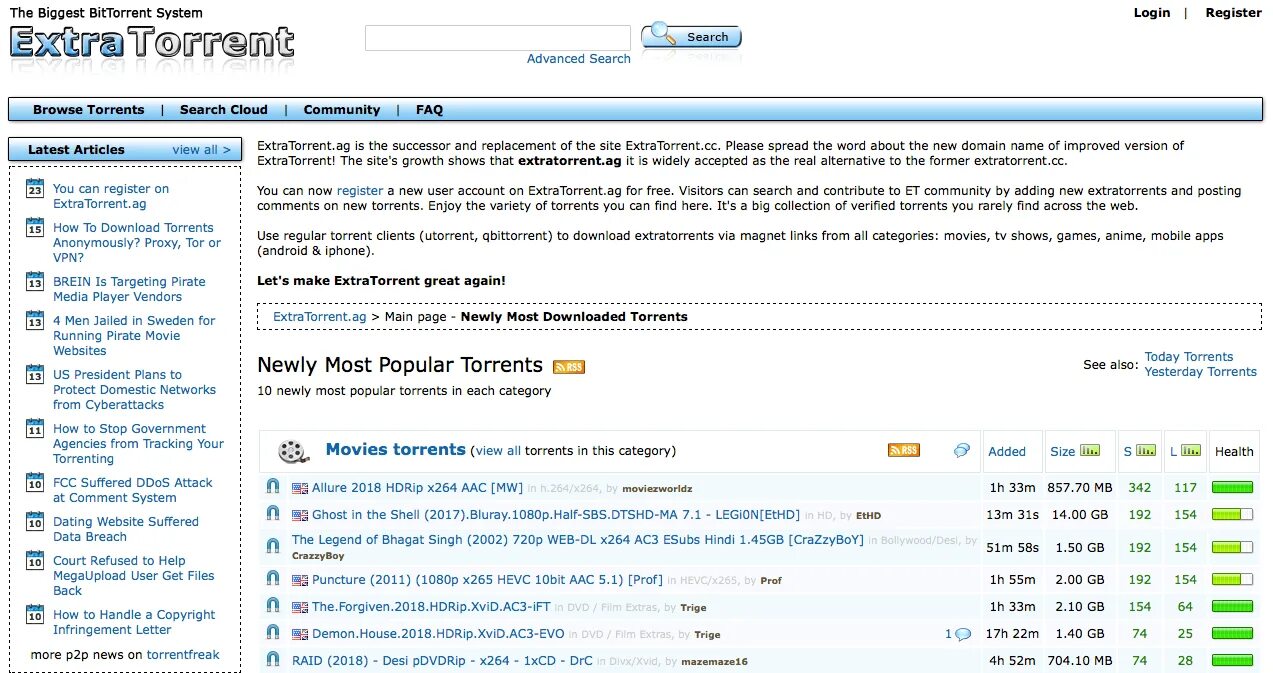Open Yesterday Torrents link

[1201, 372]
